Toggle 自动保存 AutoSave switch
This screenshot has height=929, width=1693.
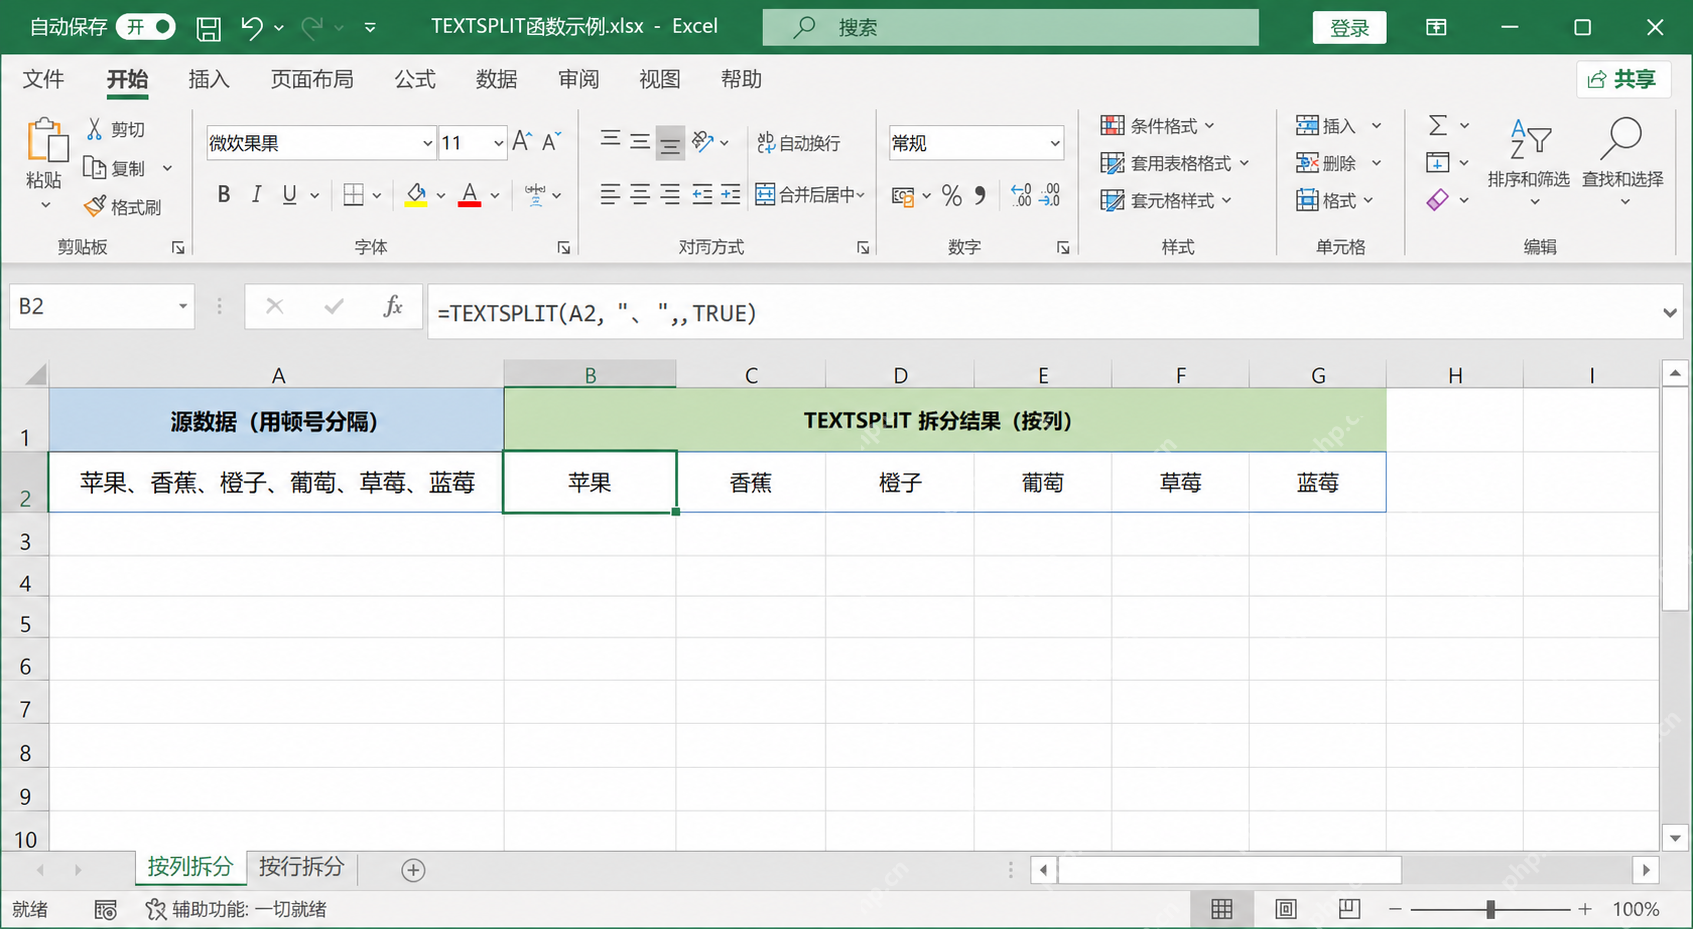point(146,27)
